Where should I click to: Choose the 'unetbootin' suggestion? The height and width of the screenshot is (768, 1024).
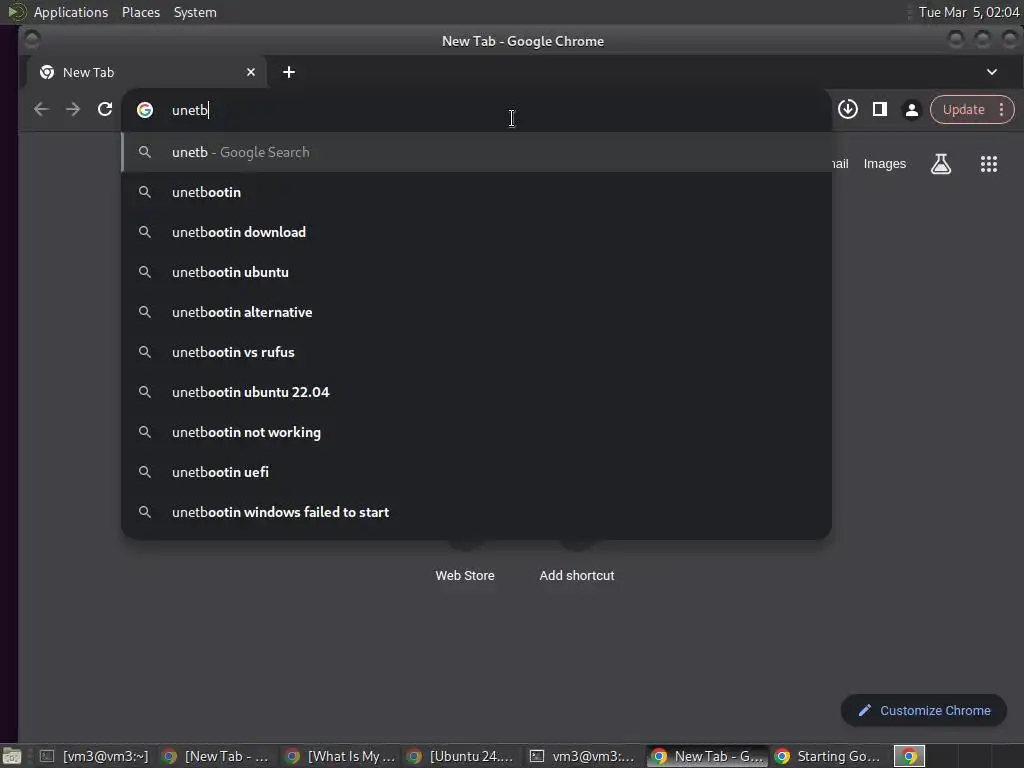pyautogui.click(x=477, y=192)
